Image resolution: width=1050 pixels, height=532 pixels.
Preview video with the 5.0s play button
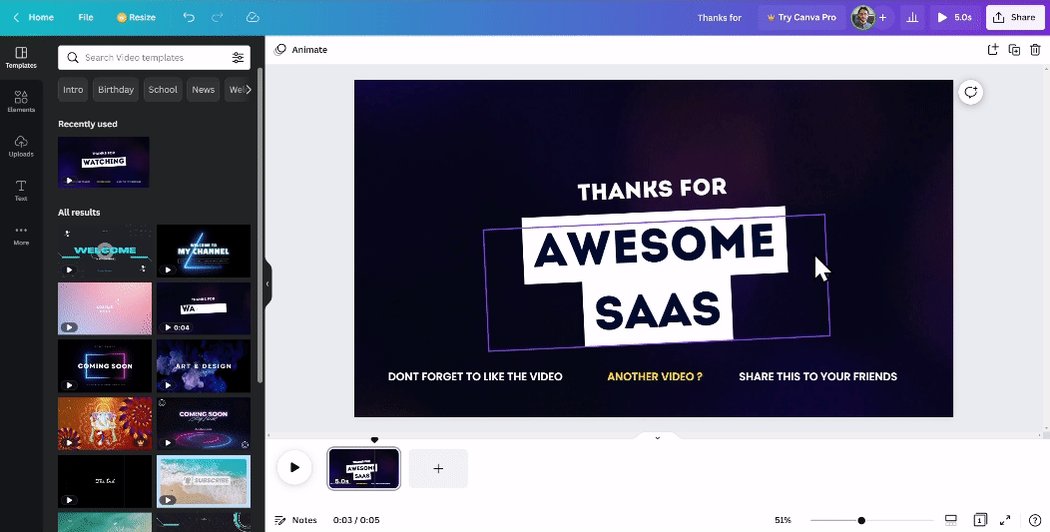[x=955, y=17]
